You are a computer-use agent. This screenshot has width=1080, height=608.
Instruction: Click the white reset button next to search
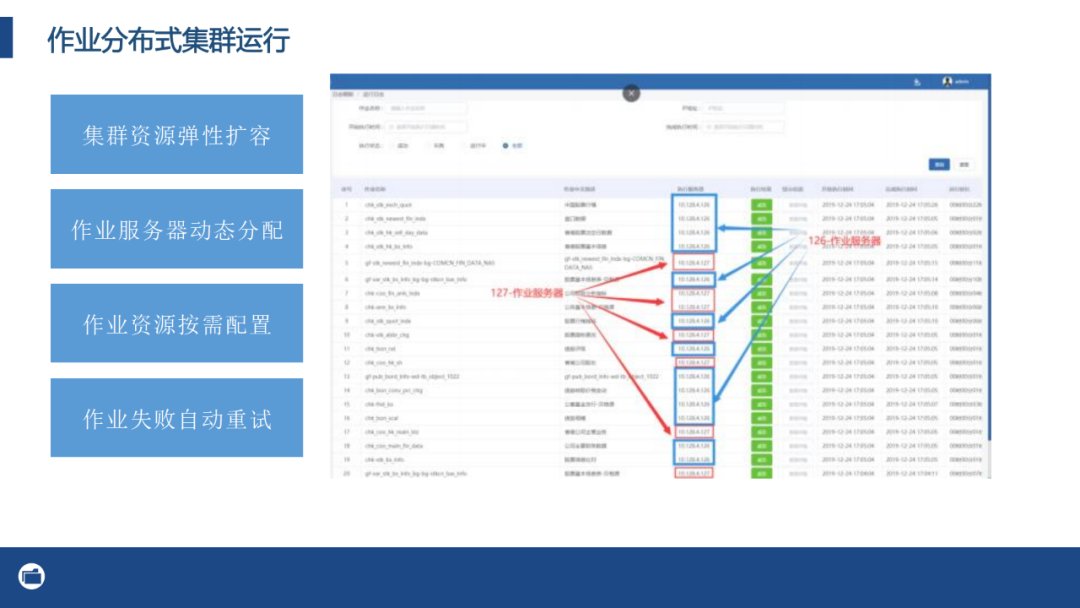(964, 165)
